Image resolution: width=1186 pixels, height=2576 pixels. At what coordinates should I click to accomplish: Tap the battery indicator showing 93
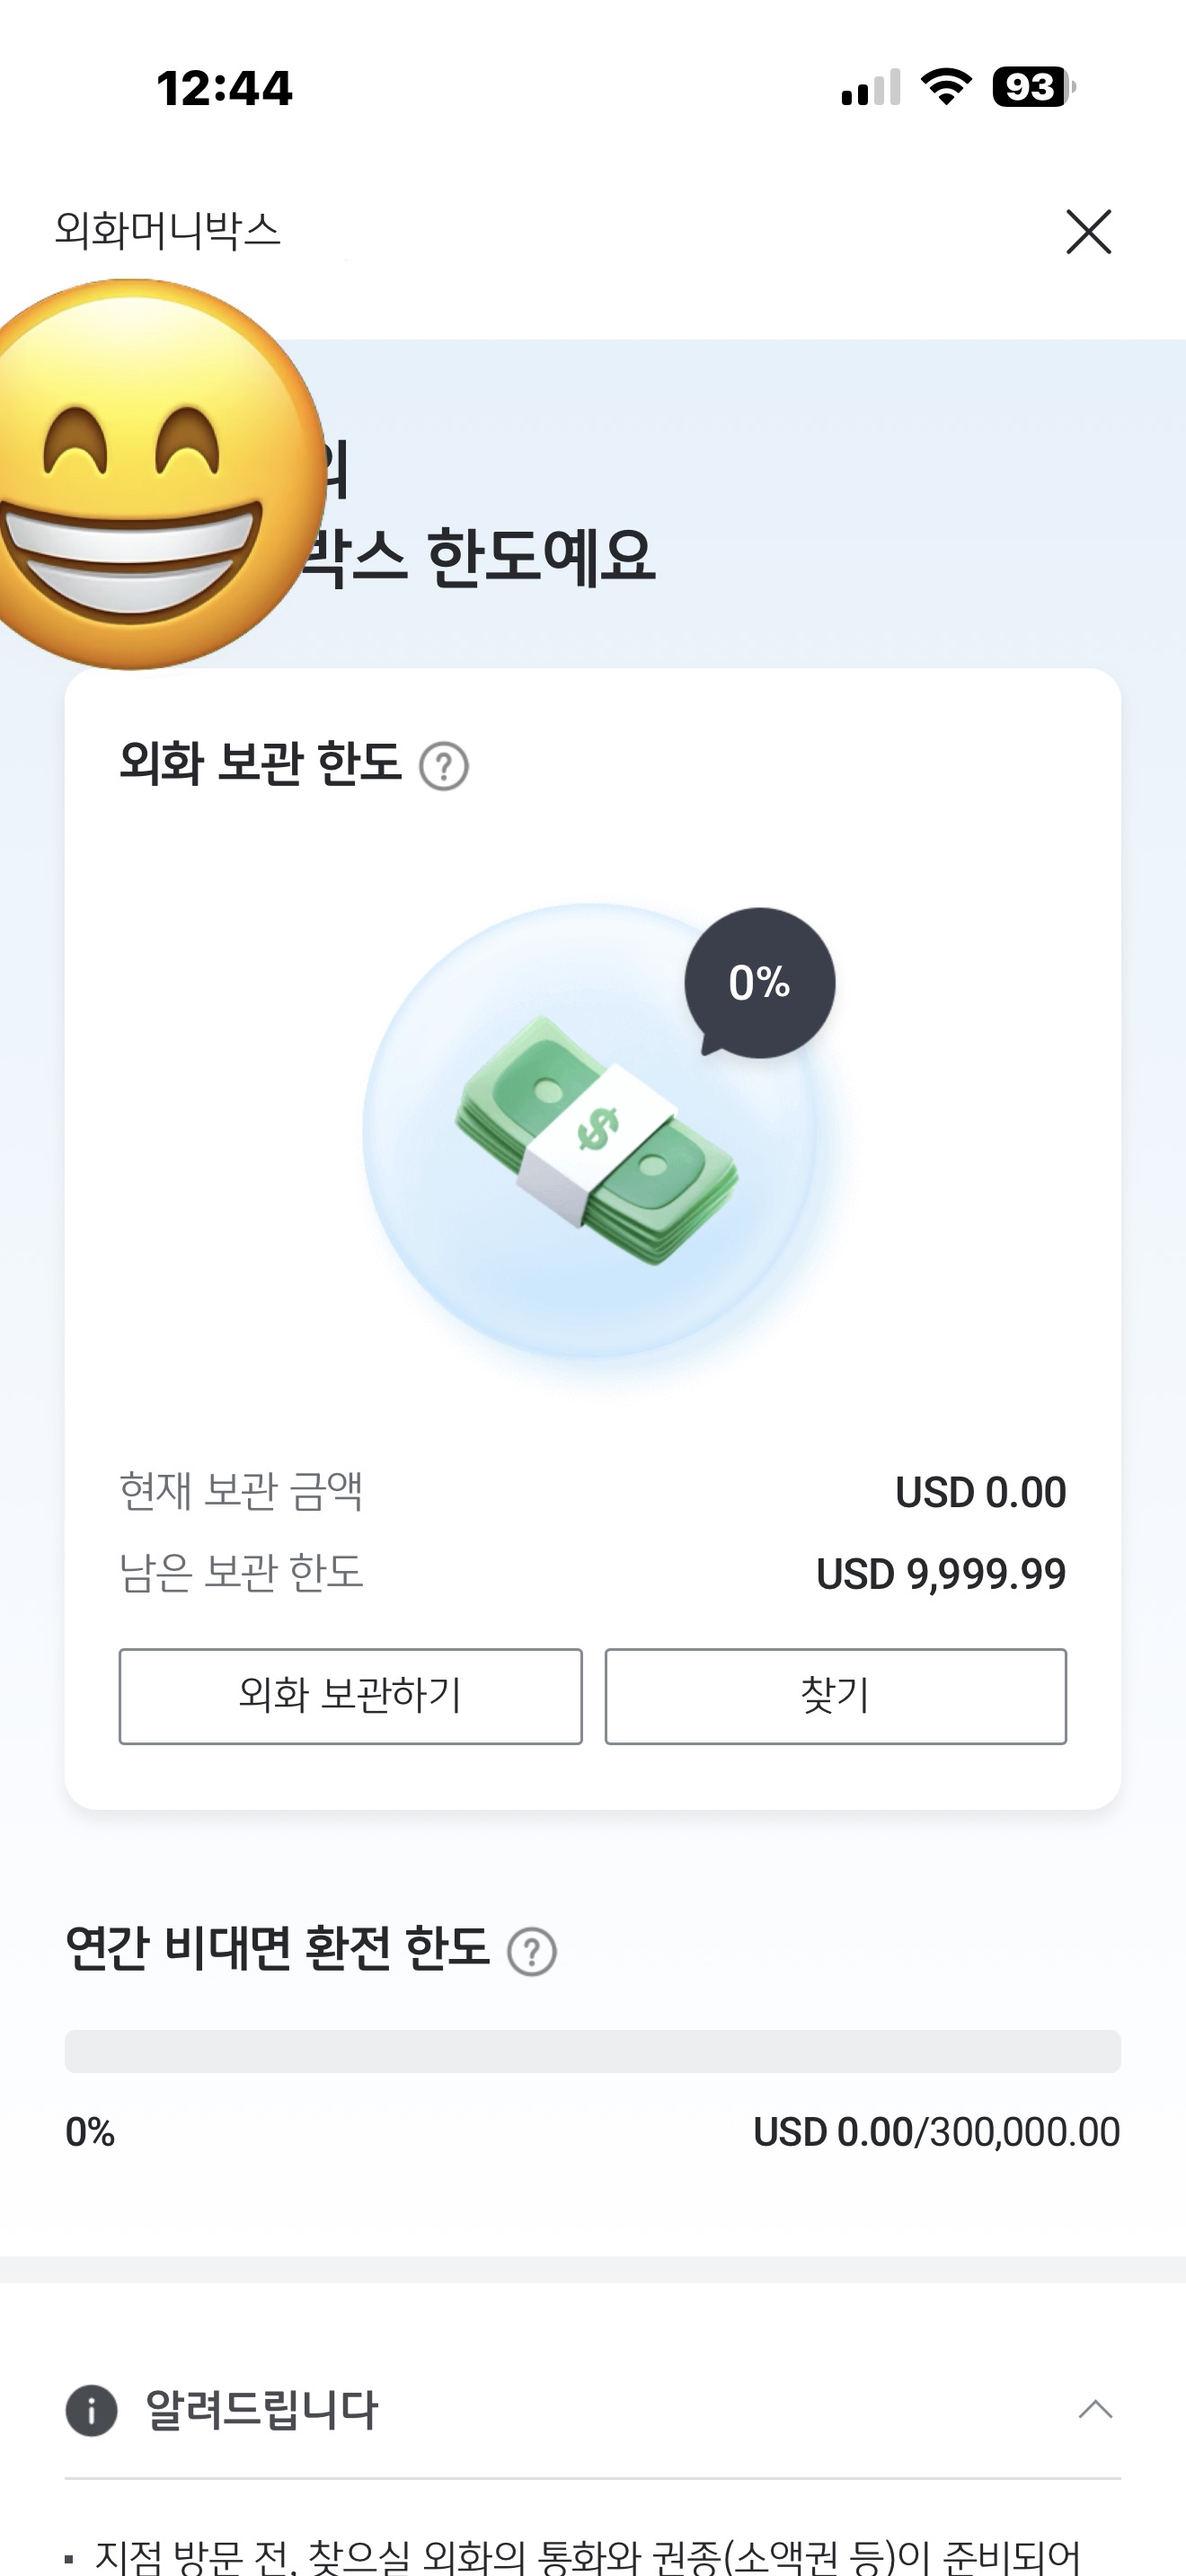pos(1032,87)
